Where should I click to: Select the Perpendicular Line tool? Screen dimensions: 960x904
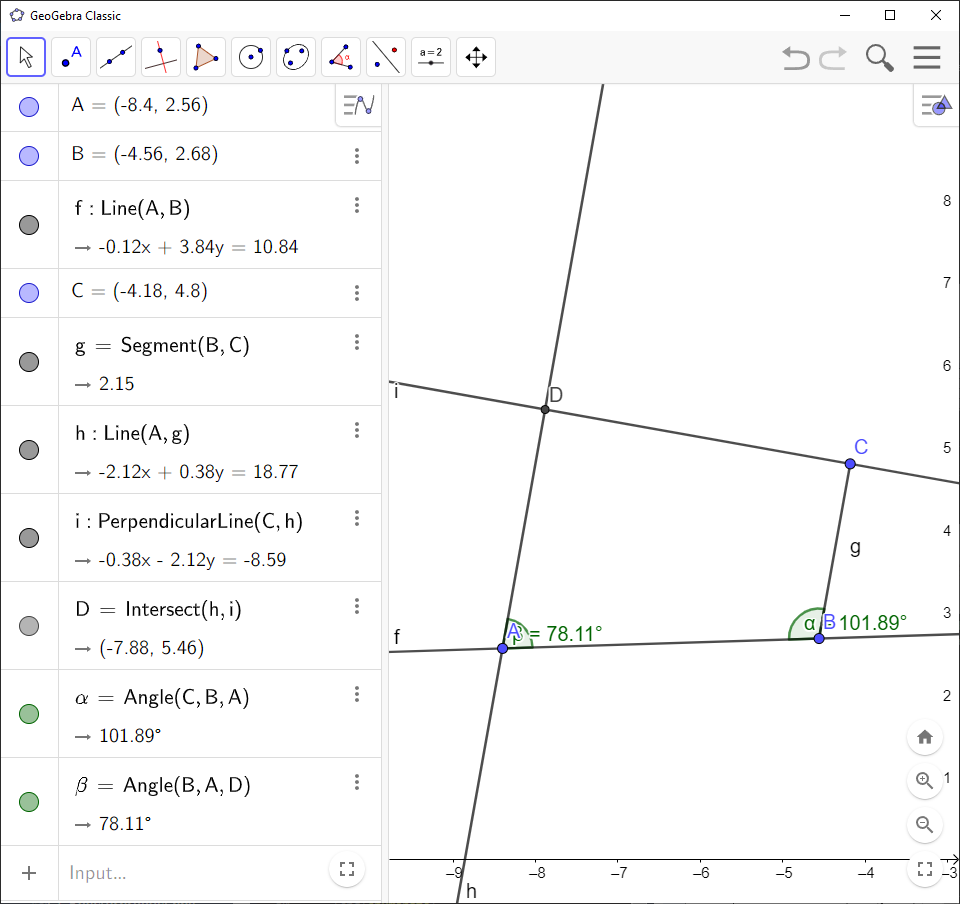161,57
